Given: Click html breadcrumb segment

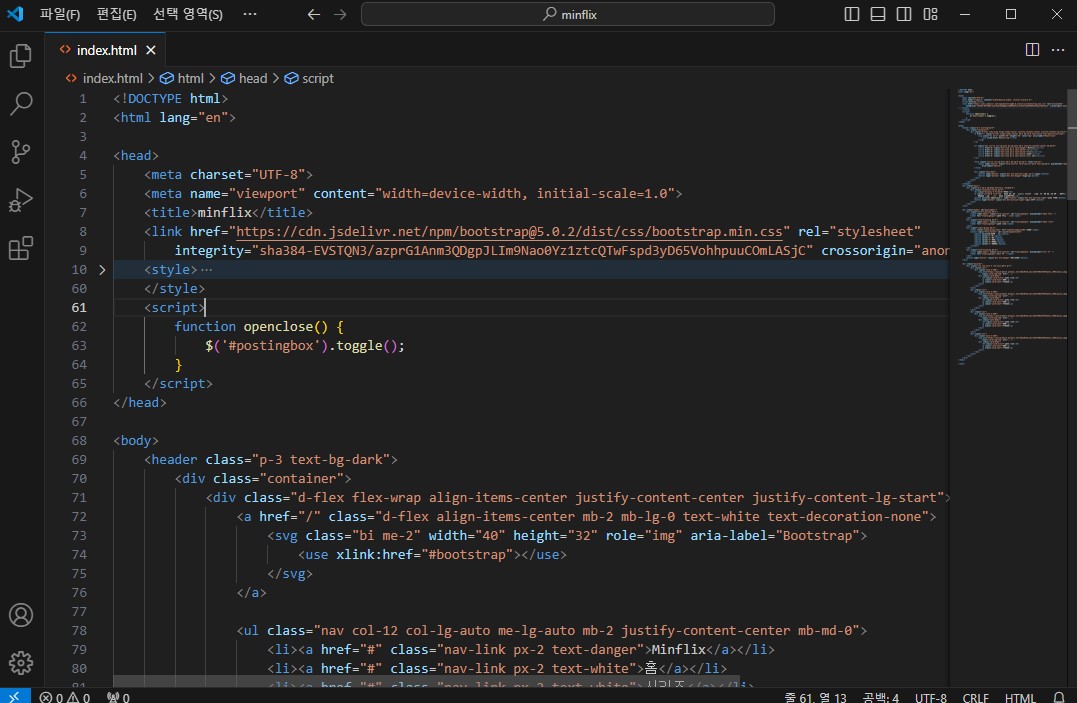Looking at the screenshot, I should [x=190, y=78].
